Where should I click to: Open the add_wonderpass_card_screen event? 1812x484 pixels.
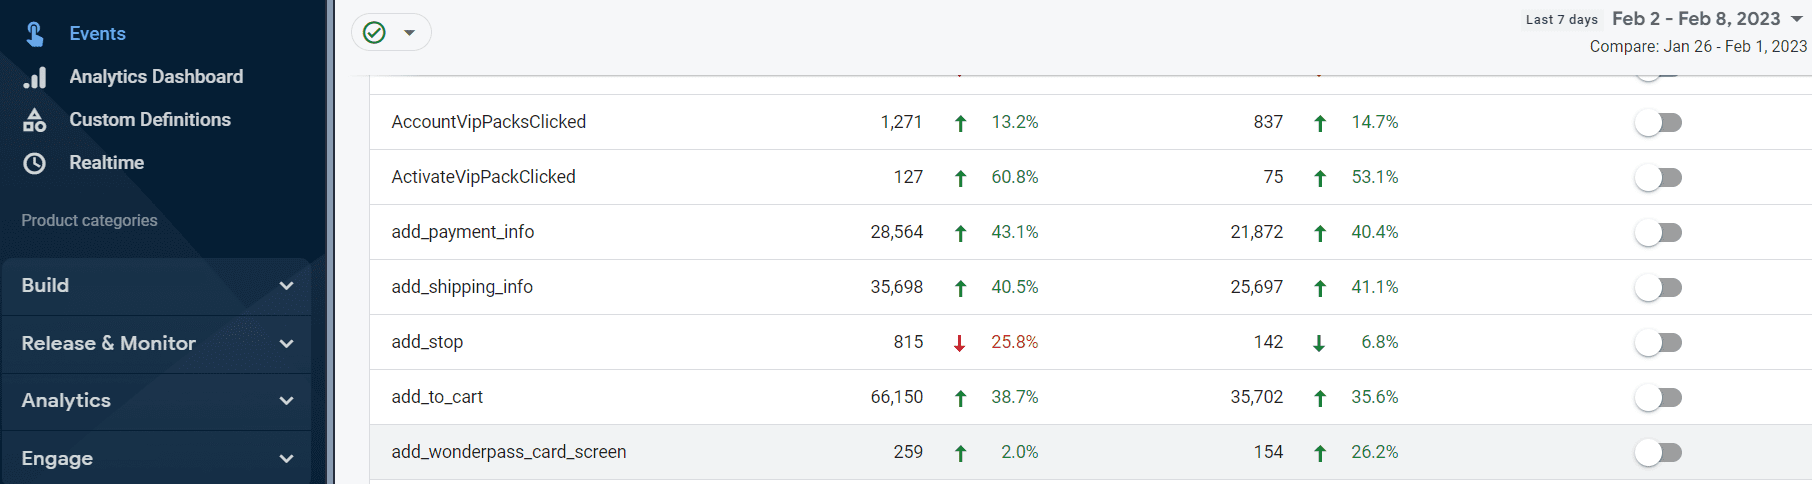pyautogui.click(x=509, y=452)
